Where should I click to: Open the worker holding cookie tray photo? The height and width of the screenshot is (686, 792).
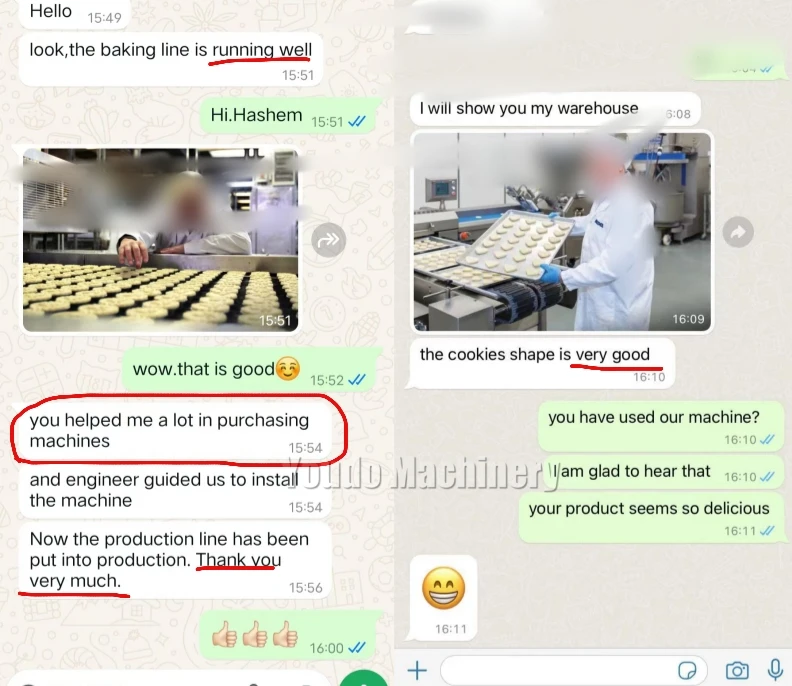pos(562,231)
